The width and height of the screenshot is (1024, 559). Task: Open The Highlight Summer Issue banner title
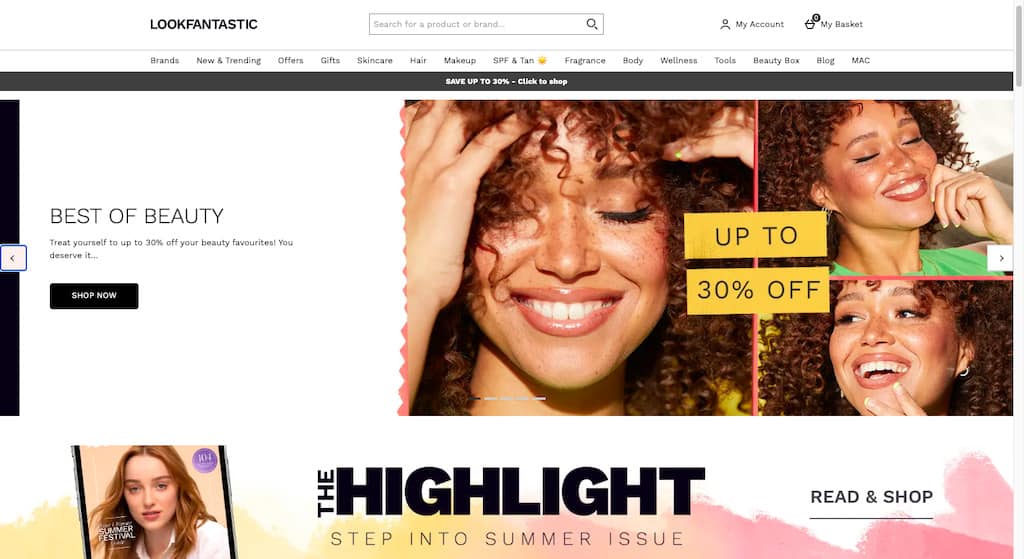511,506
